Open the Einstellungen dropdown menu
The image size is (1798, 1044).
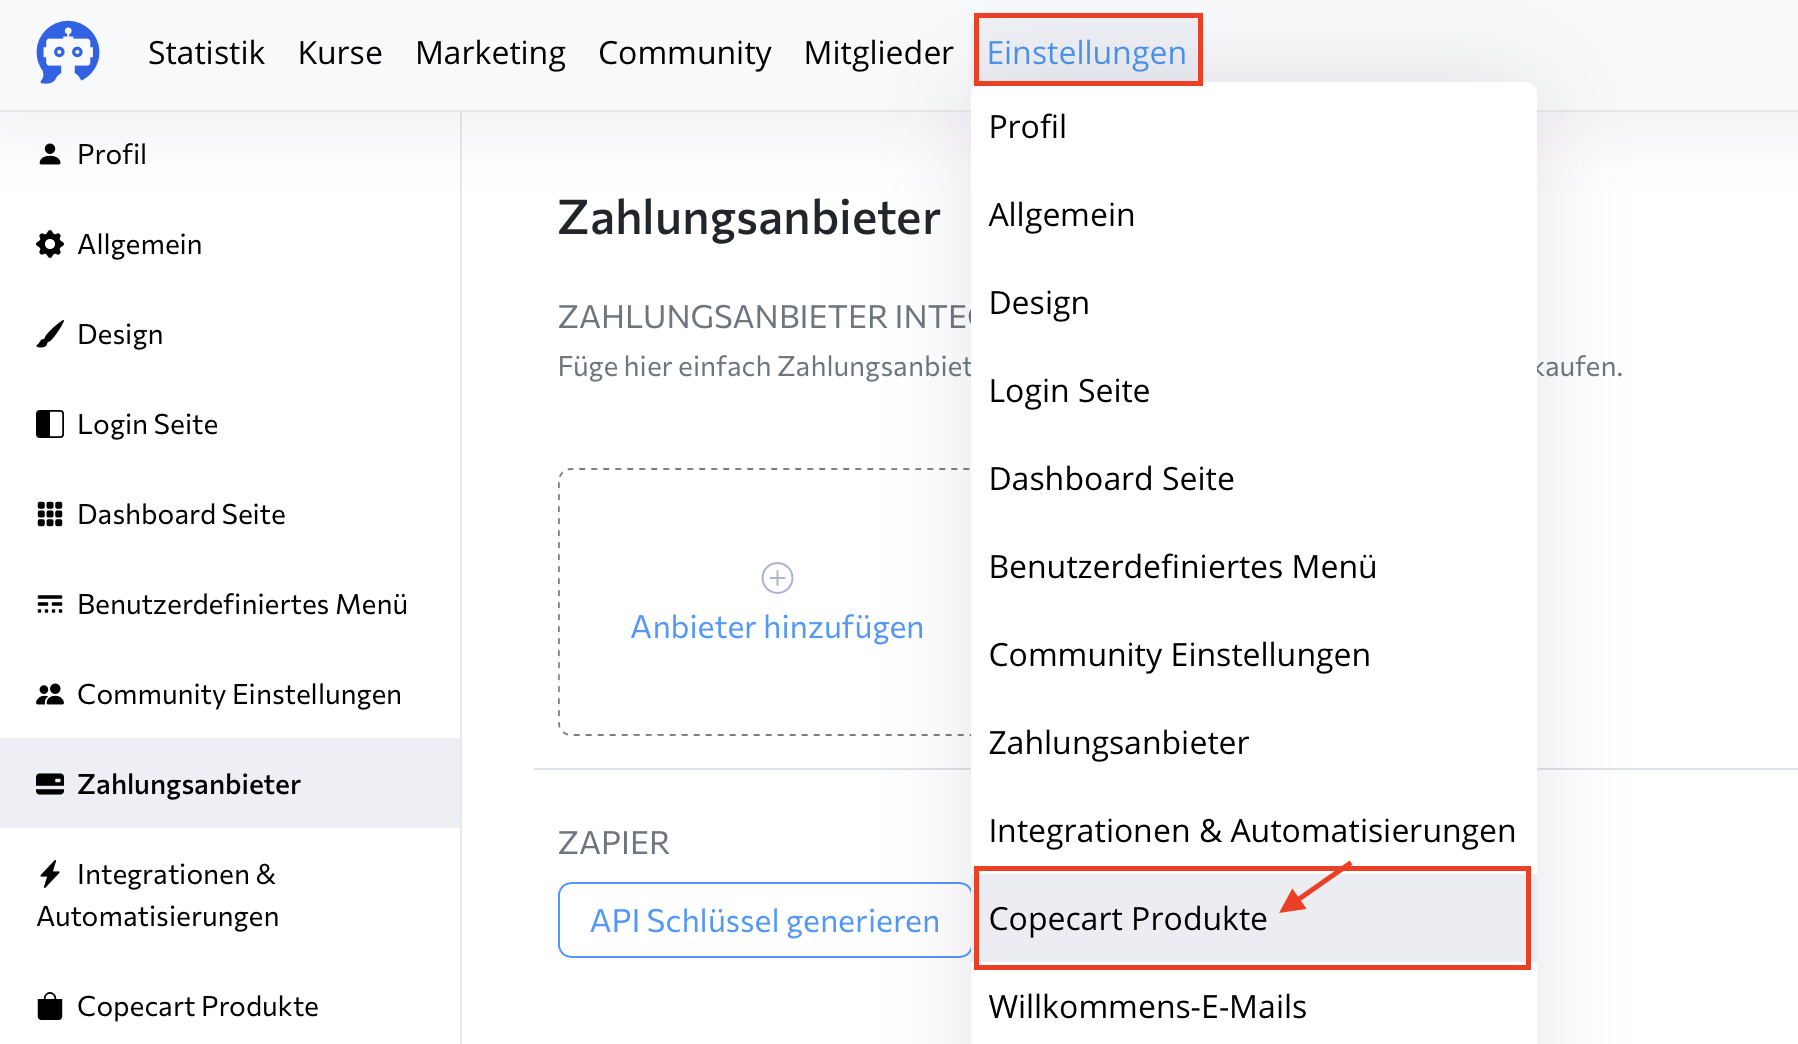[1086, 52]
